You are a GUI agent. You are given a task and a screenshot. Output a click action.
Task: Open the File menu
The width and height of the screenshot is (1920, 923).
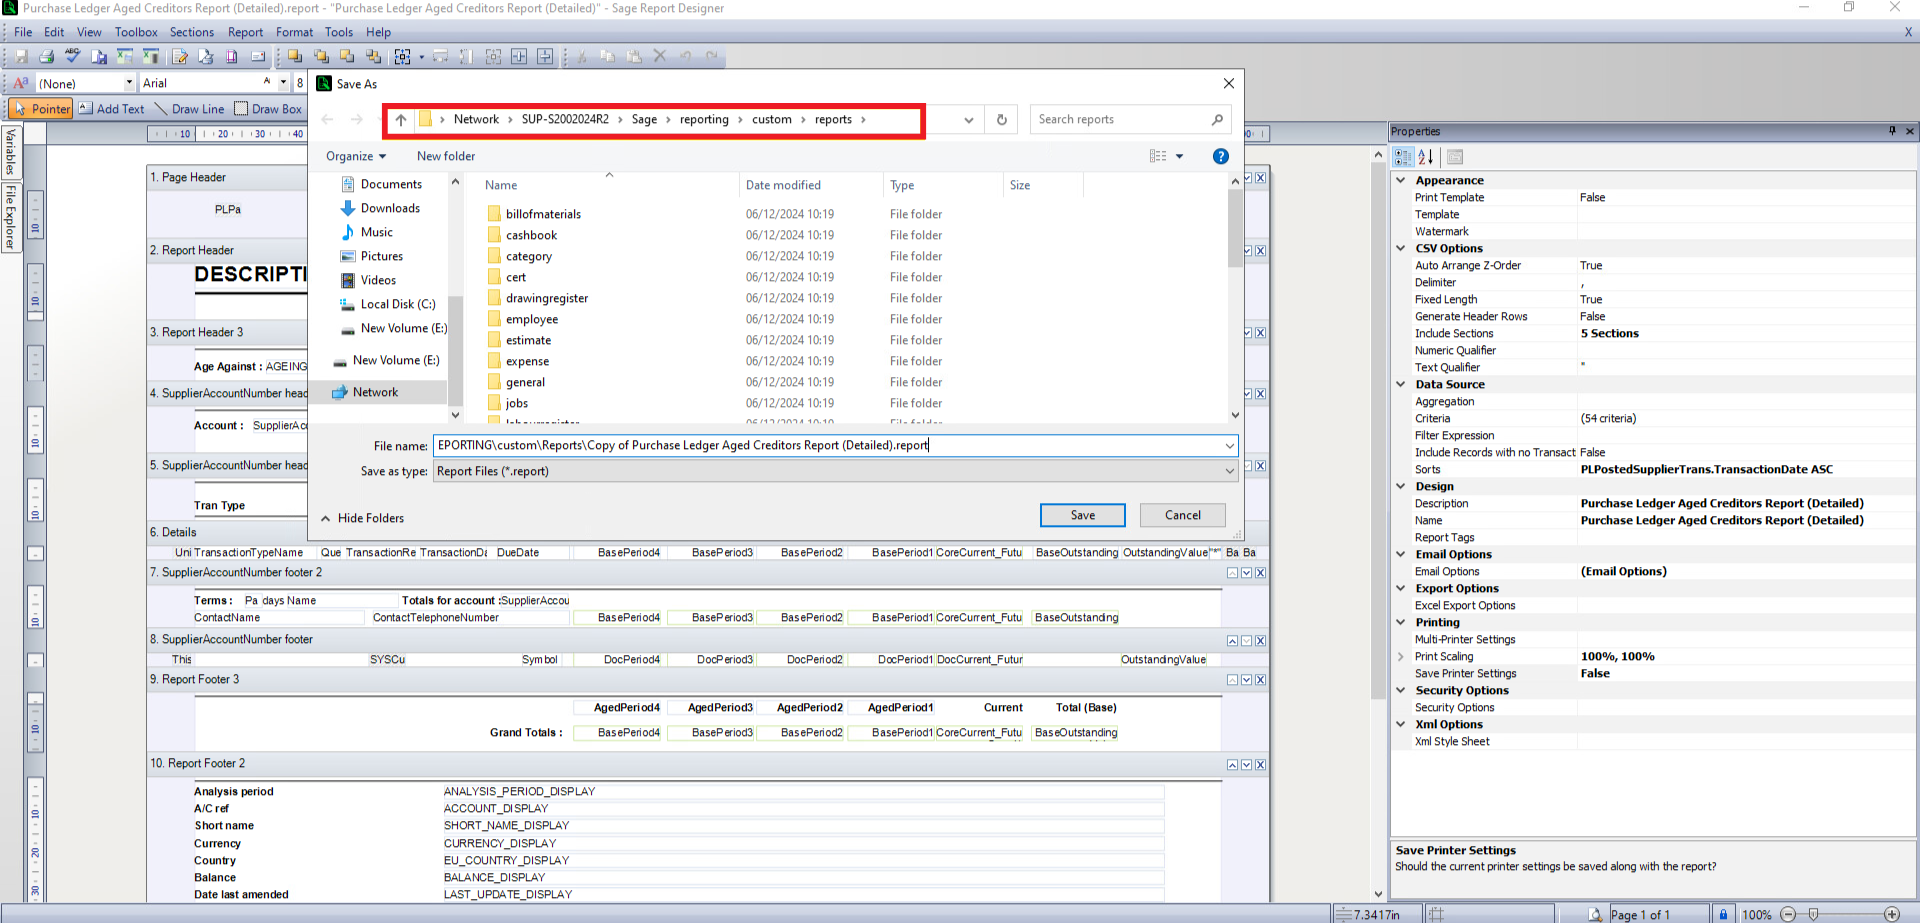tap(23, 32)
